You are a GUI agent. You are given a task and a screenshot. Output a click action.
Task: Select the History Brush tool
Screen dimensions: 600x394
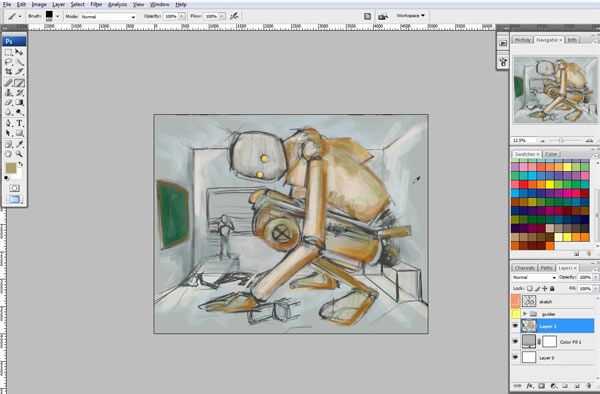coord(19,93)
